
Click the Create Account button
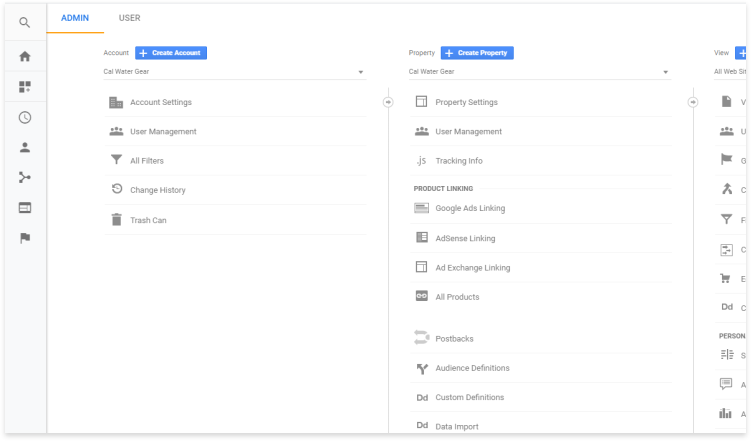171,53
